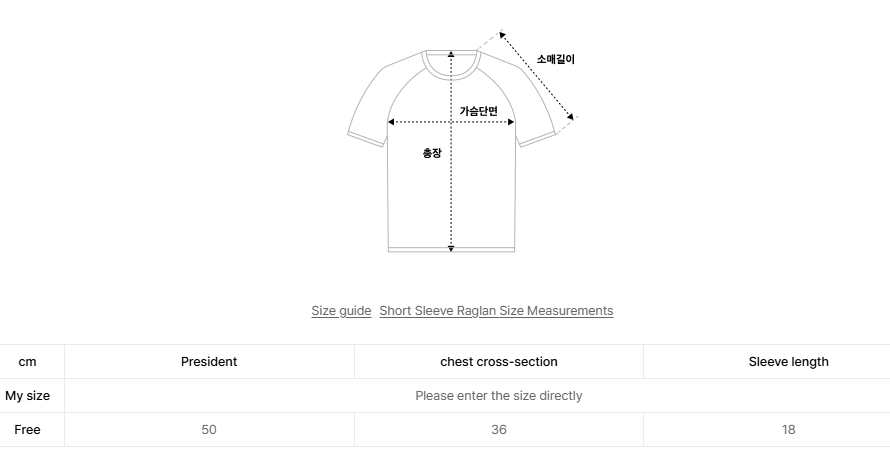Viewport: 890px width, 455px height.
Task: Select the My size row label
Action: [27, 395]
